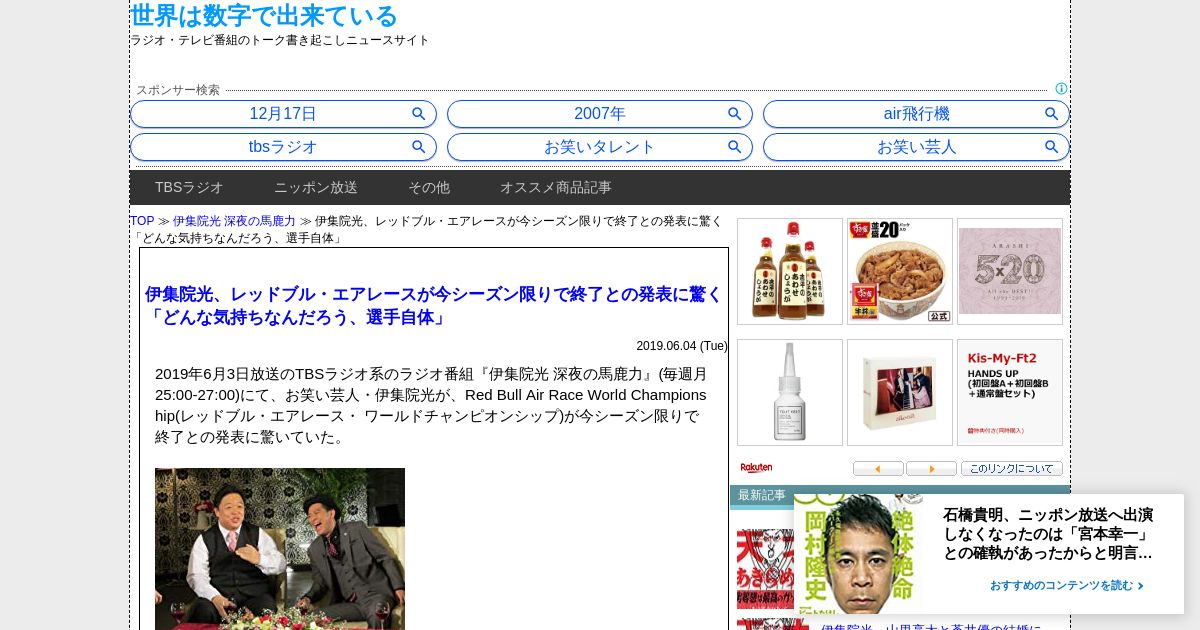Image resolution: width=1200 pixels, height=630 pixels.
Task: Click the ad info icon by sponsor search
Action: (x=1061, y=89)
